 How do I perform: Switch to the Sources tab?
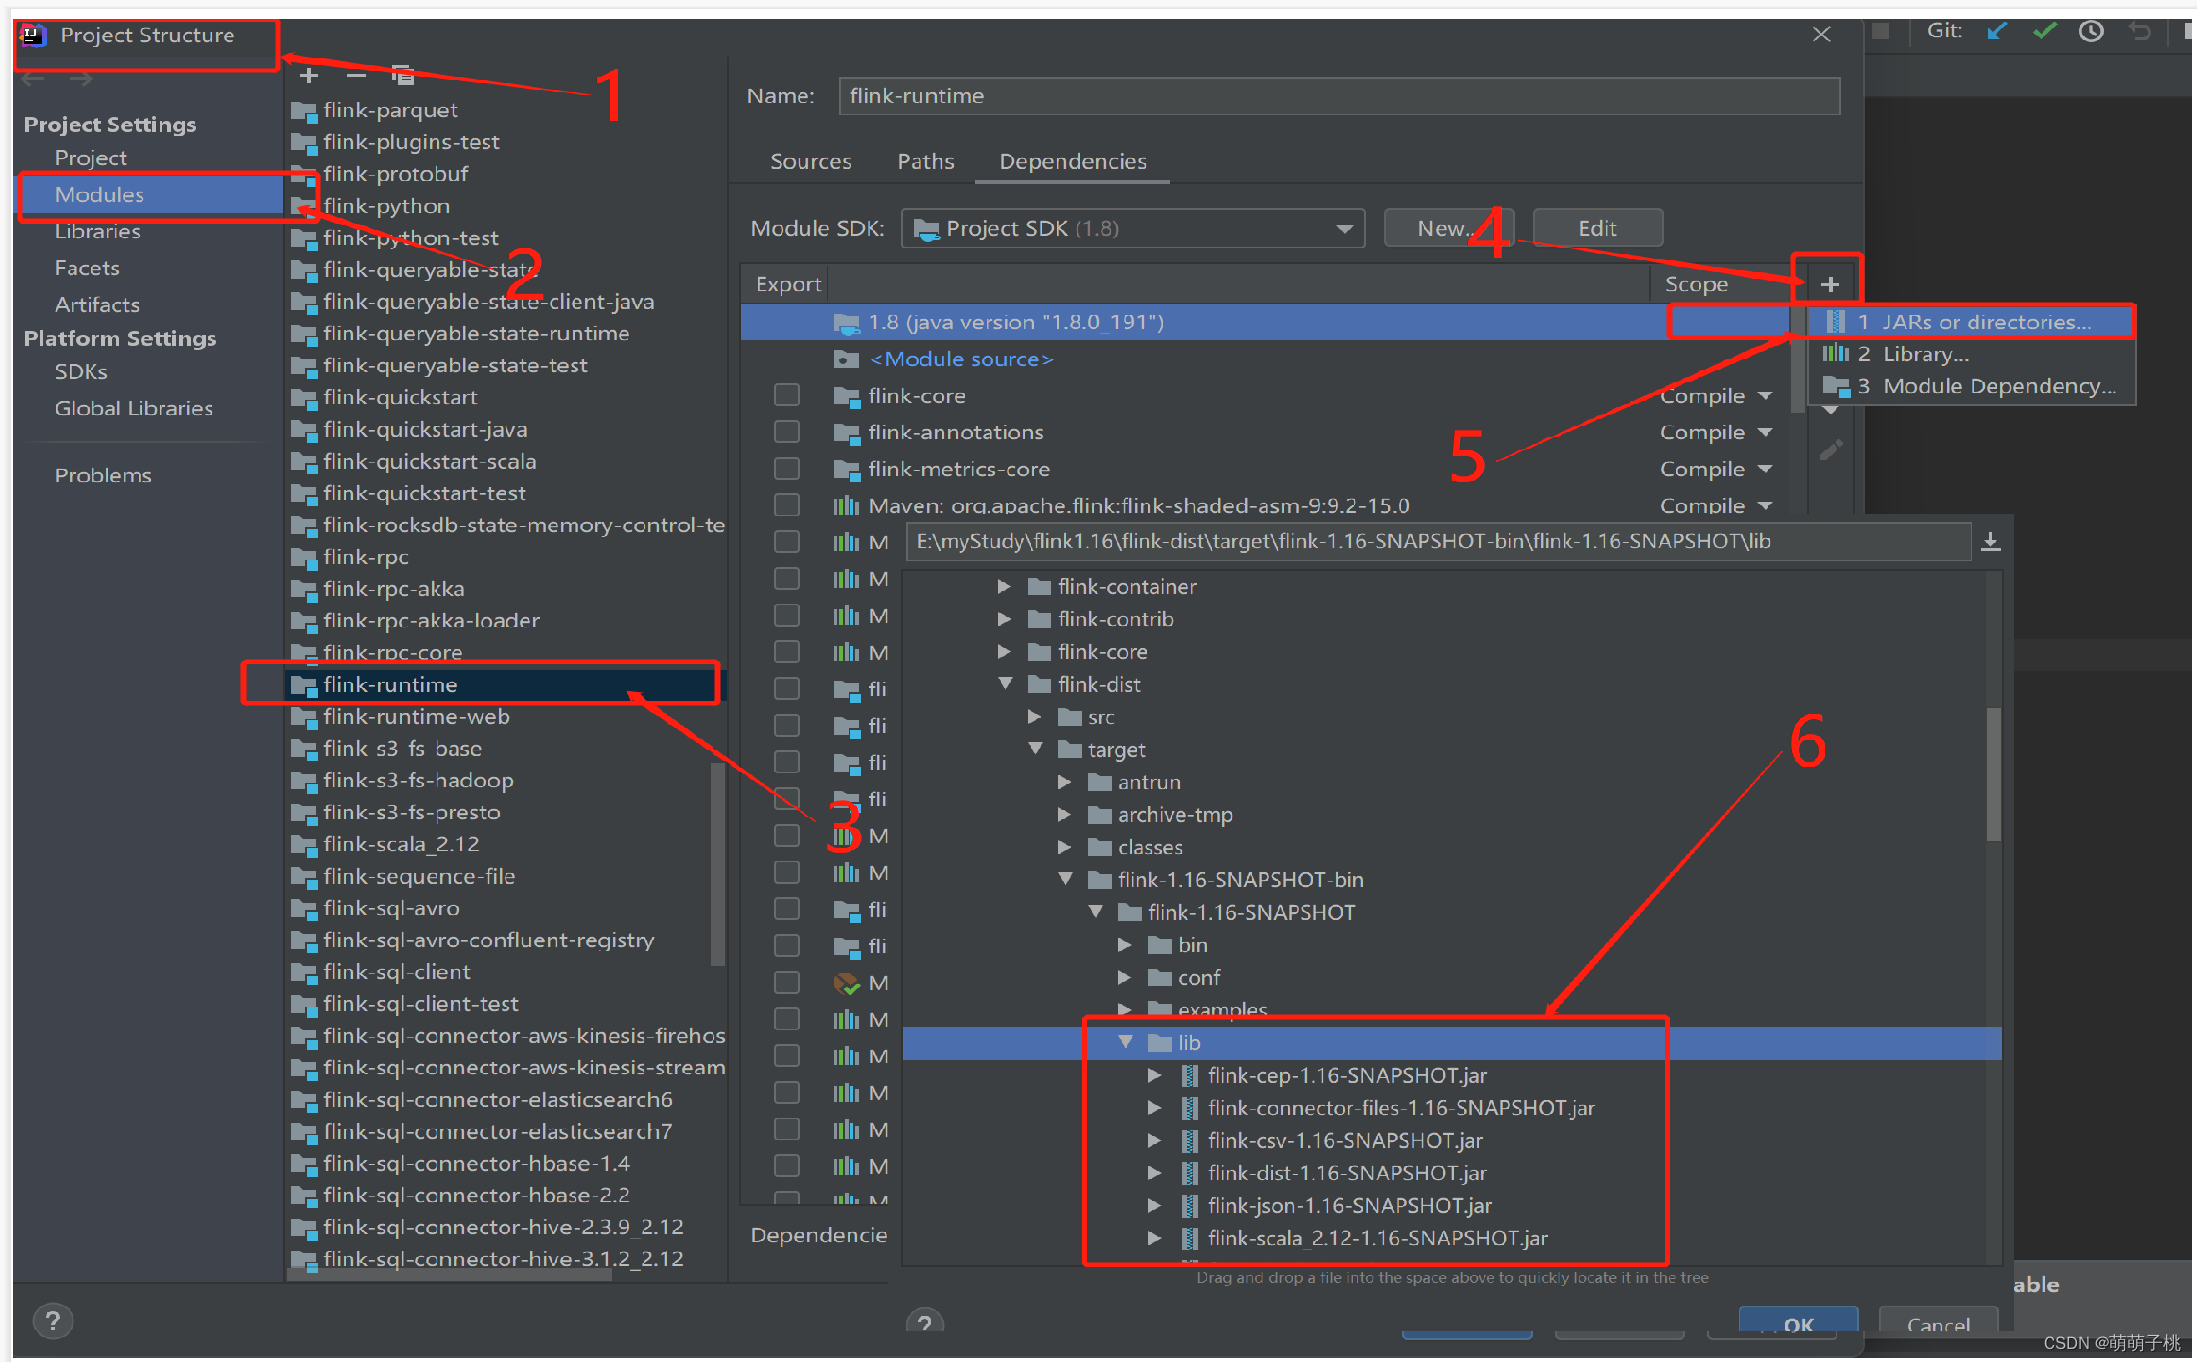(x=810, y=161)
